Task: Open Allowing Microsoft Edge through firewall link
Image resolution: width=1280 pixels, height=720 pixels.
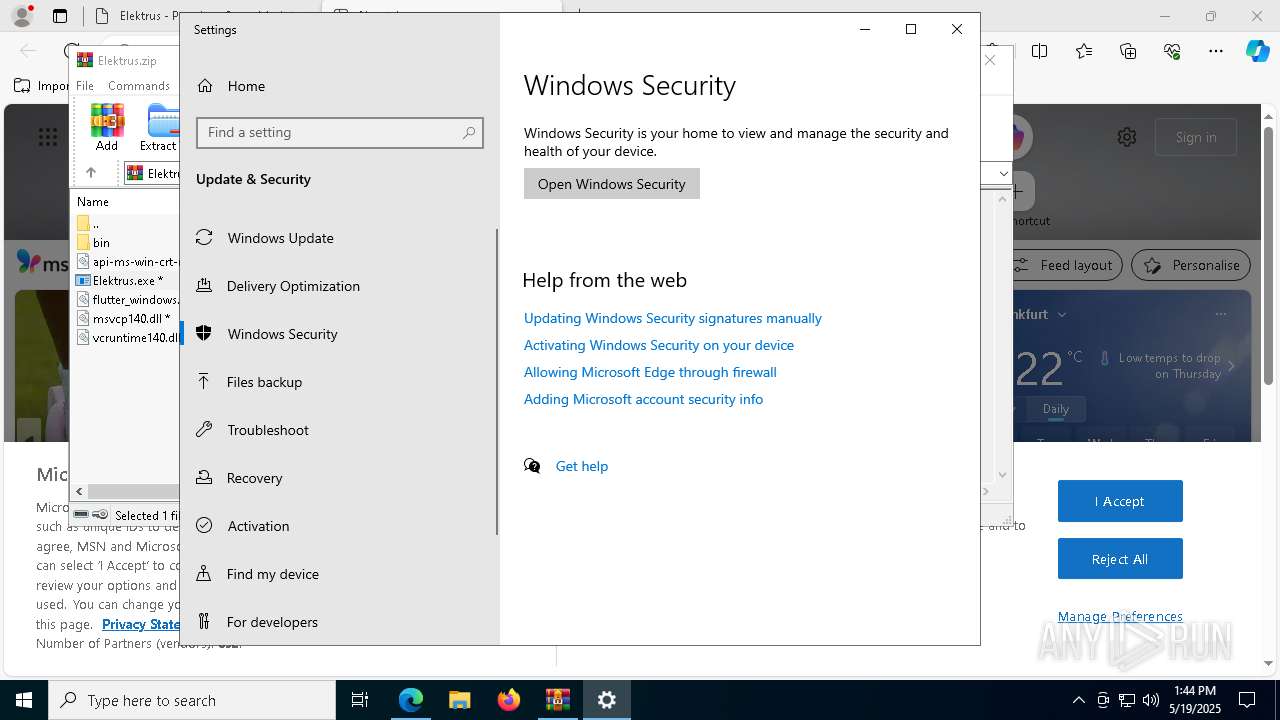Action: [650, 372]
